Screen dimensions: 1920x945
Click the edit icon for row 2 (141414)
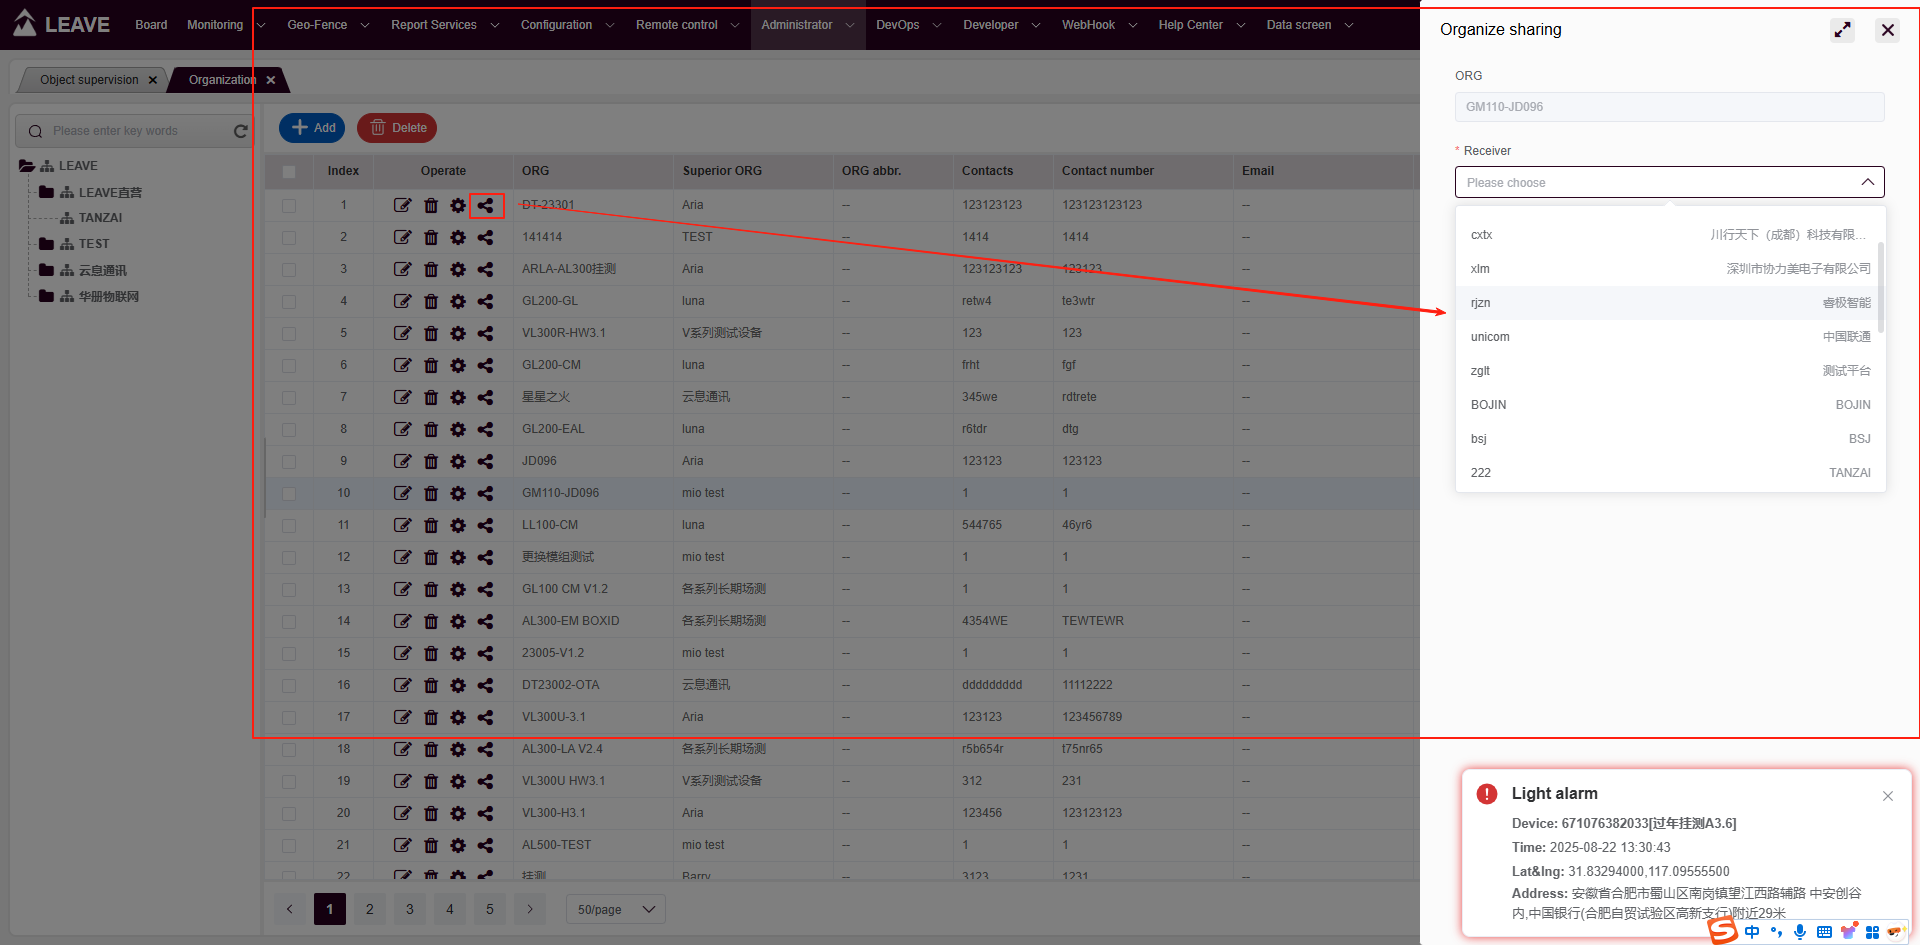click(402, 237)
